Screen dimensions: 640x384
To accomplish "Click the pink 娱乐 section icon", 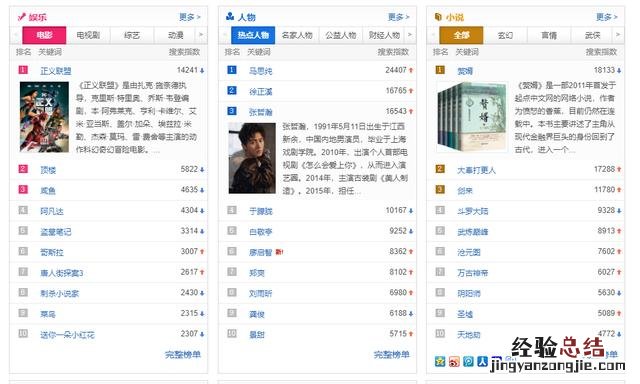I will click(22, 17).
